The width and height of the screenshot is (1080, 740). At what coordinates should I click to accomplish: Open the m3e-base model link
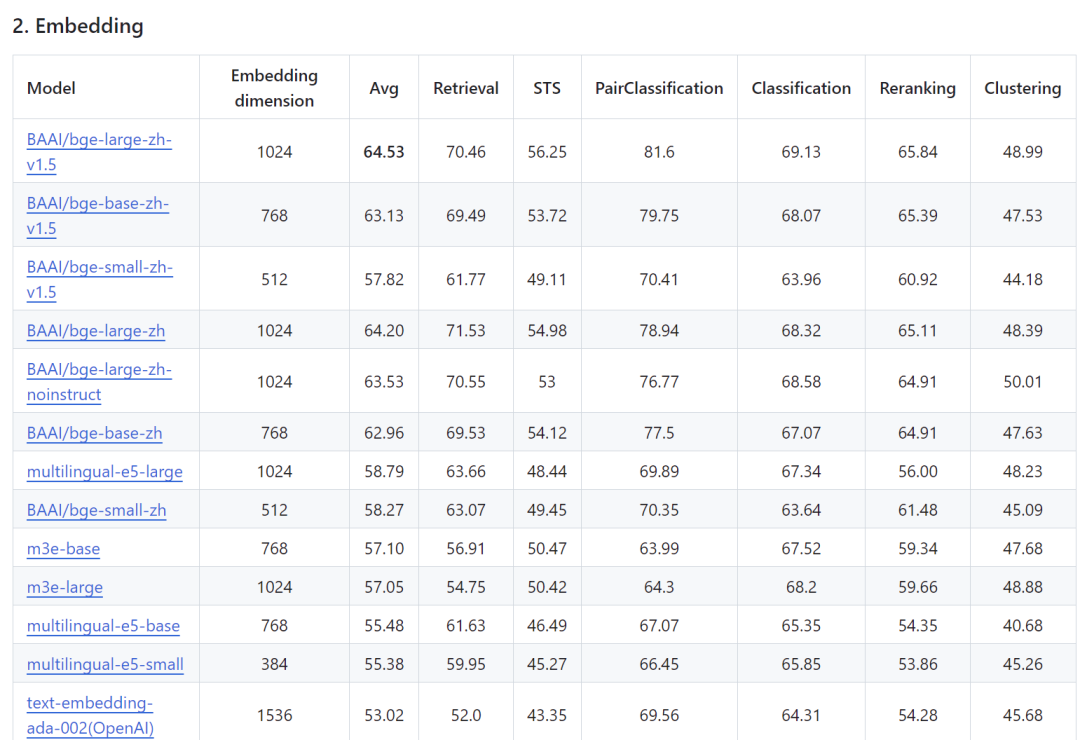point(63,548)
